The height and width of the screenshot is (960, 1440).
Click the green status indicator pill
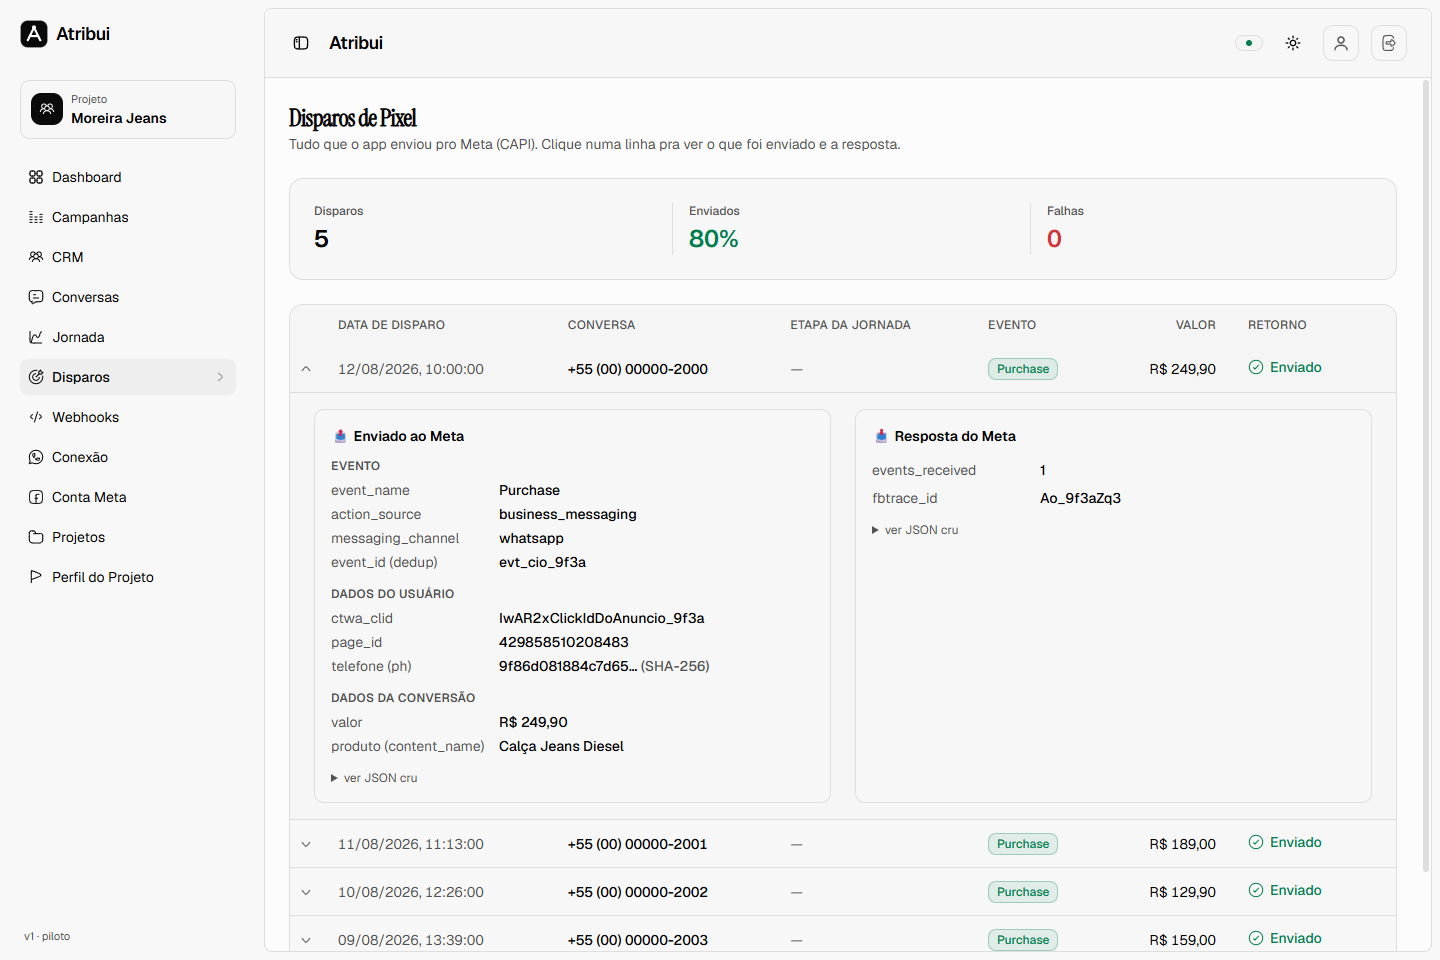pos(1249,43)
